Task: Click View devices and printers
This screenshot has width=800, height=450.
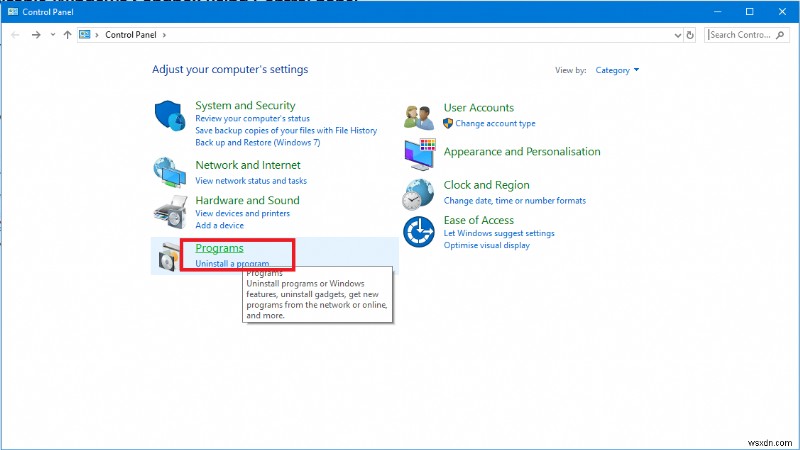Action: click(242, 213)
